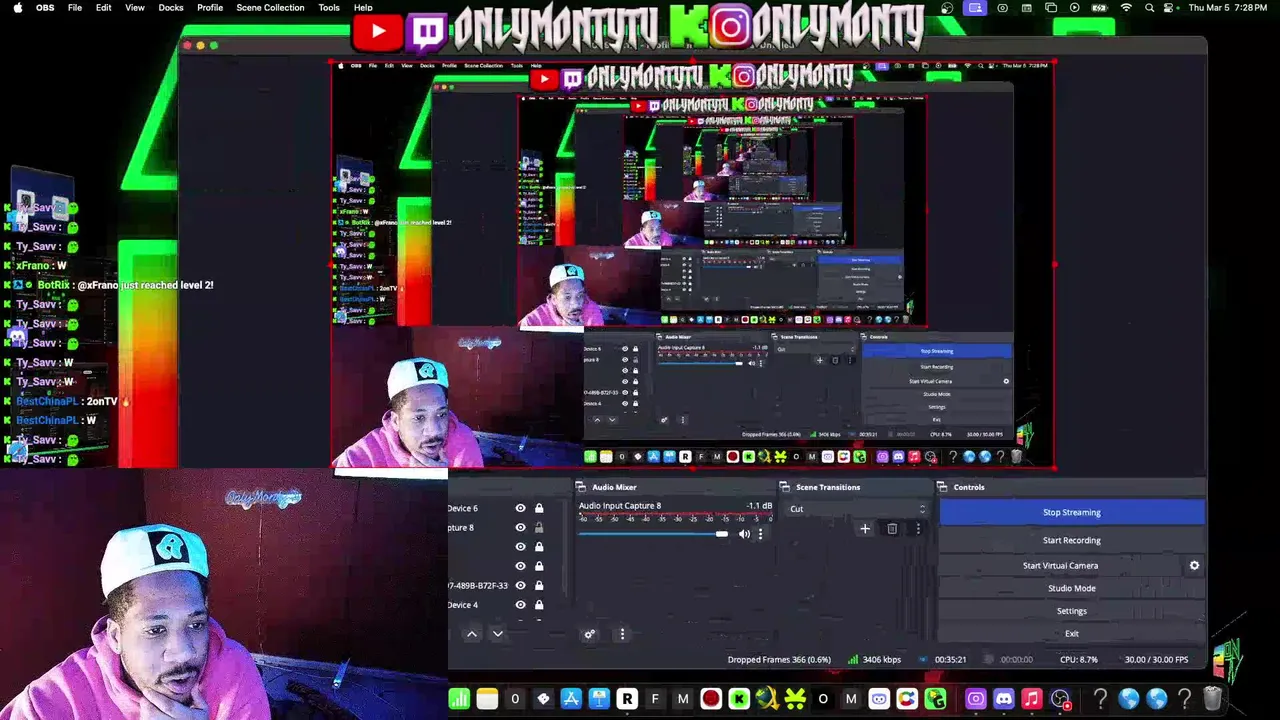
Task: Open the Cut transition dropdown
Action: coord(858,509)
